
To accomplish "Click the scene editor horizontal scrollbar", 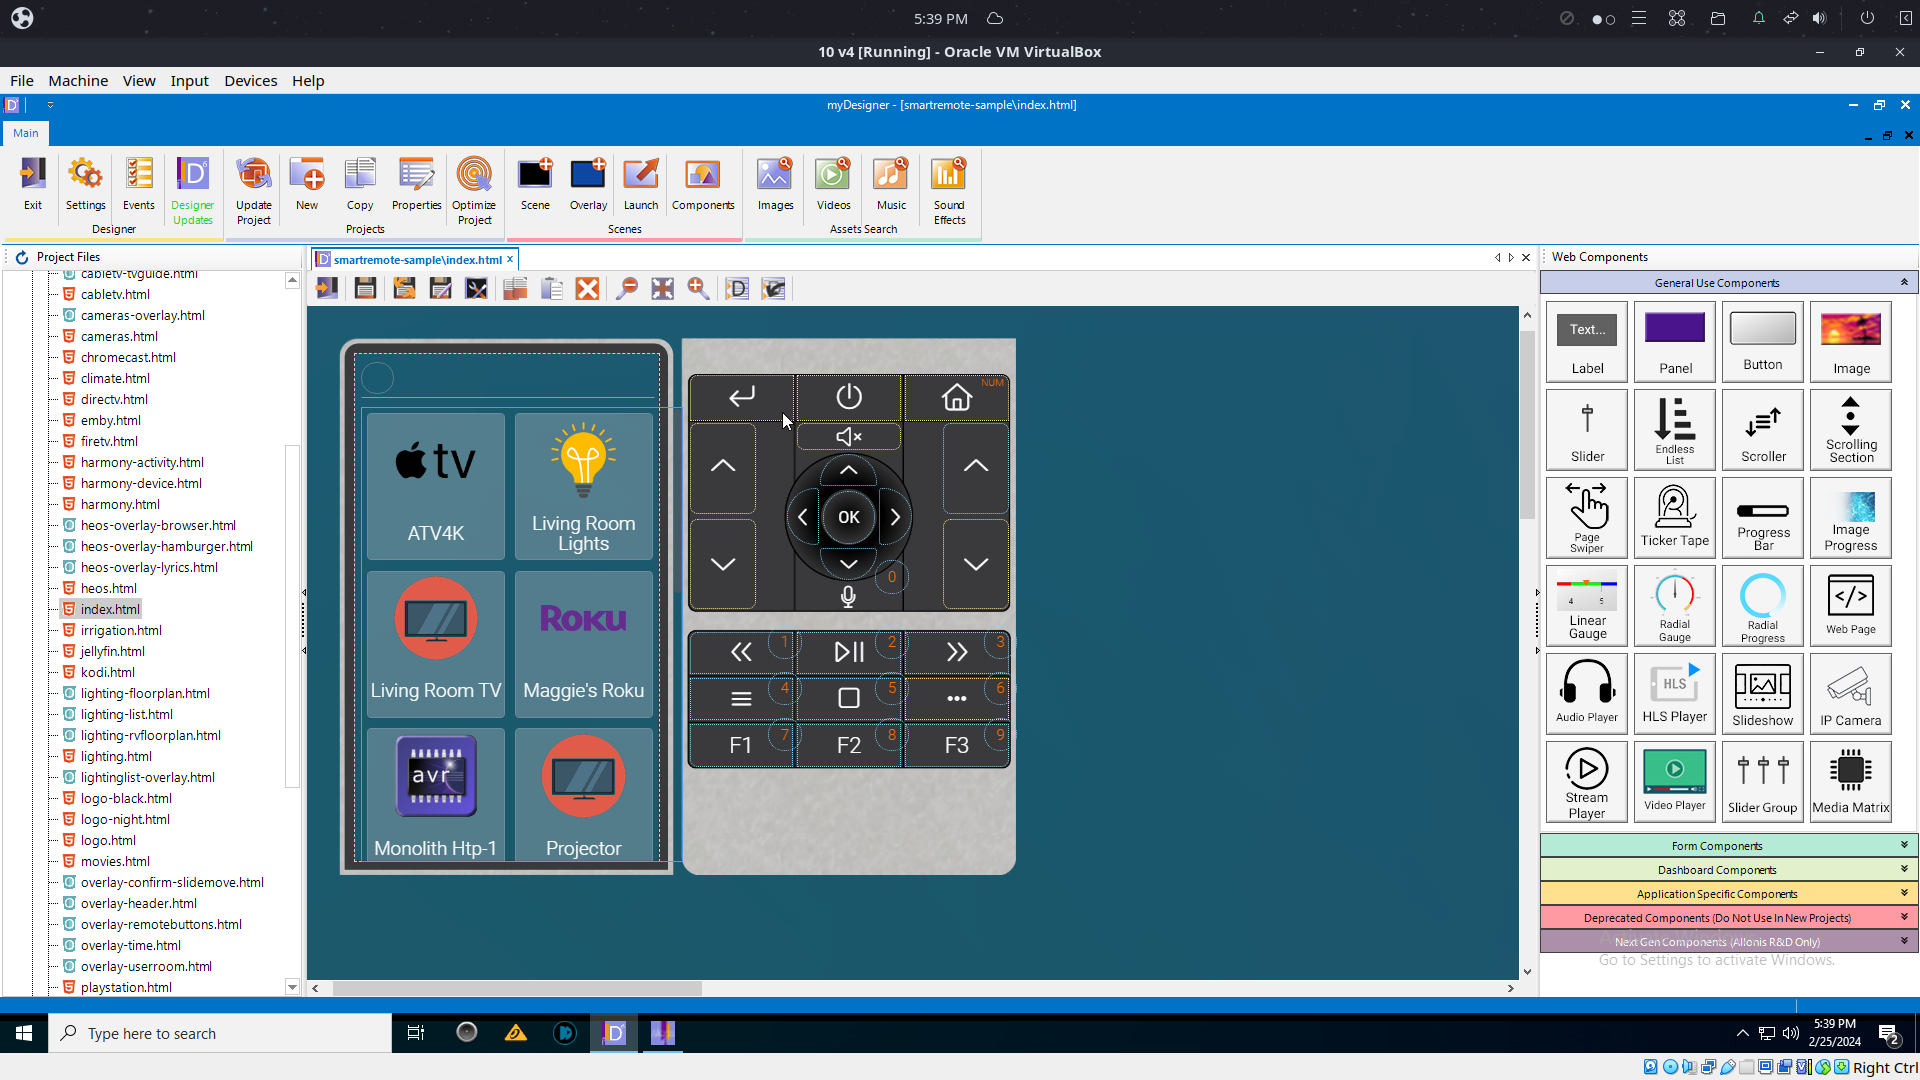I will pyautogui.click(x=517, y=988).
